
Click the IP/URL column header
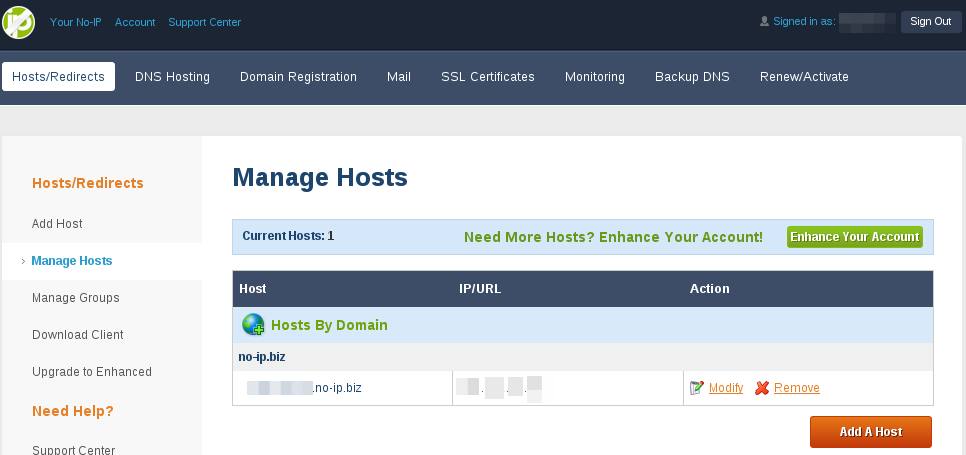[481, 289]
